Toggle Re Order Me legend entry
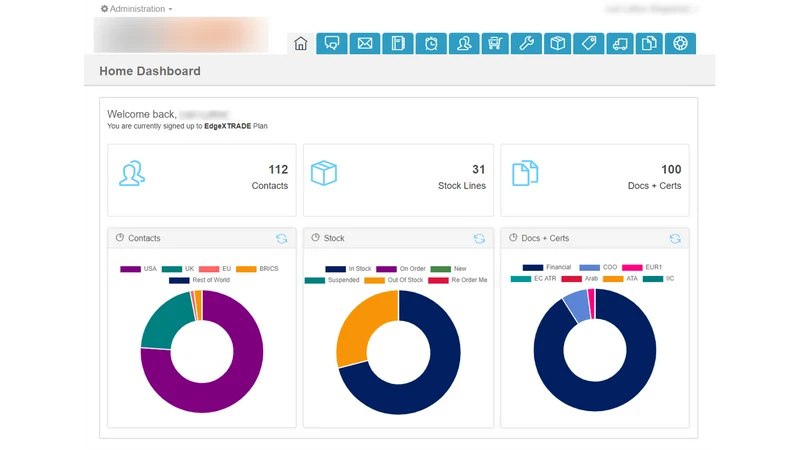Viewport: 800px width, 450px height. [x=458, y=280]
